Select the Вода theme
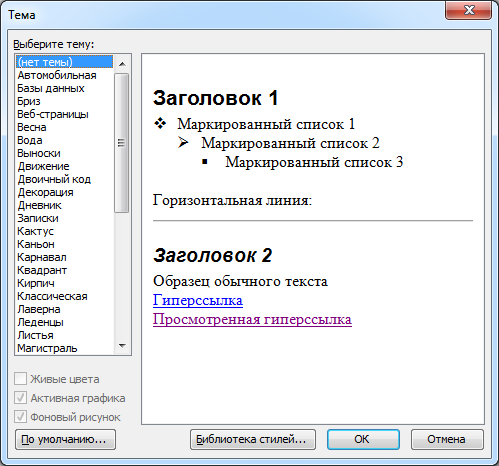Screen dimensions: 499x466 point(65,140)
